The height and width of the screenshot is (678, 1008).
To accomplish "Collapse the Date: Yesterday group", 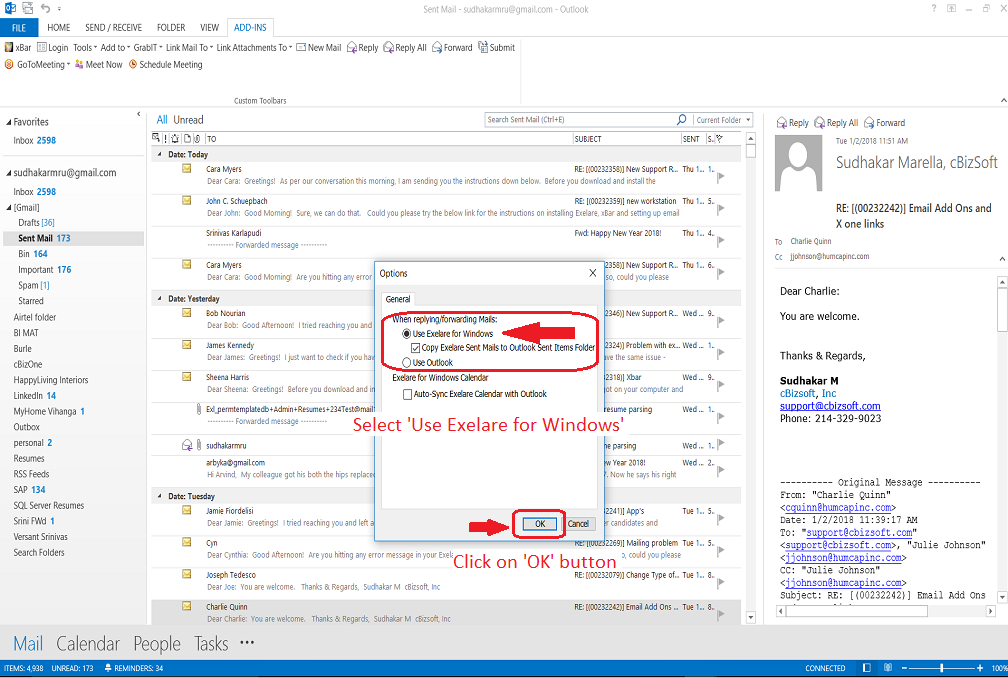I will coord(159,299).
